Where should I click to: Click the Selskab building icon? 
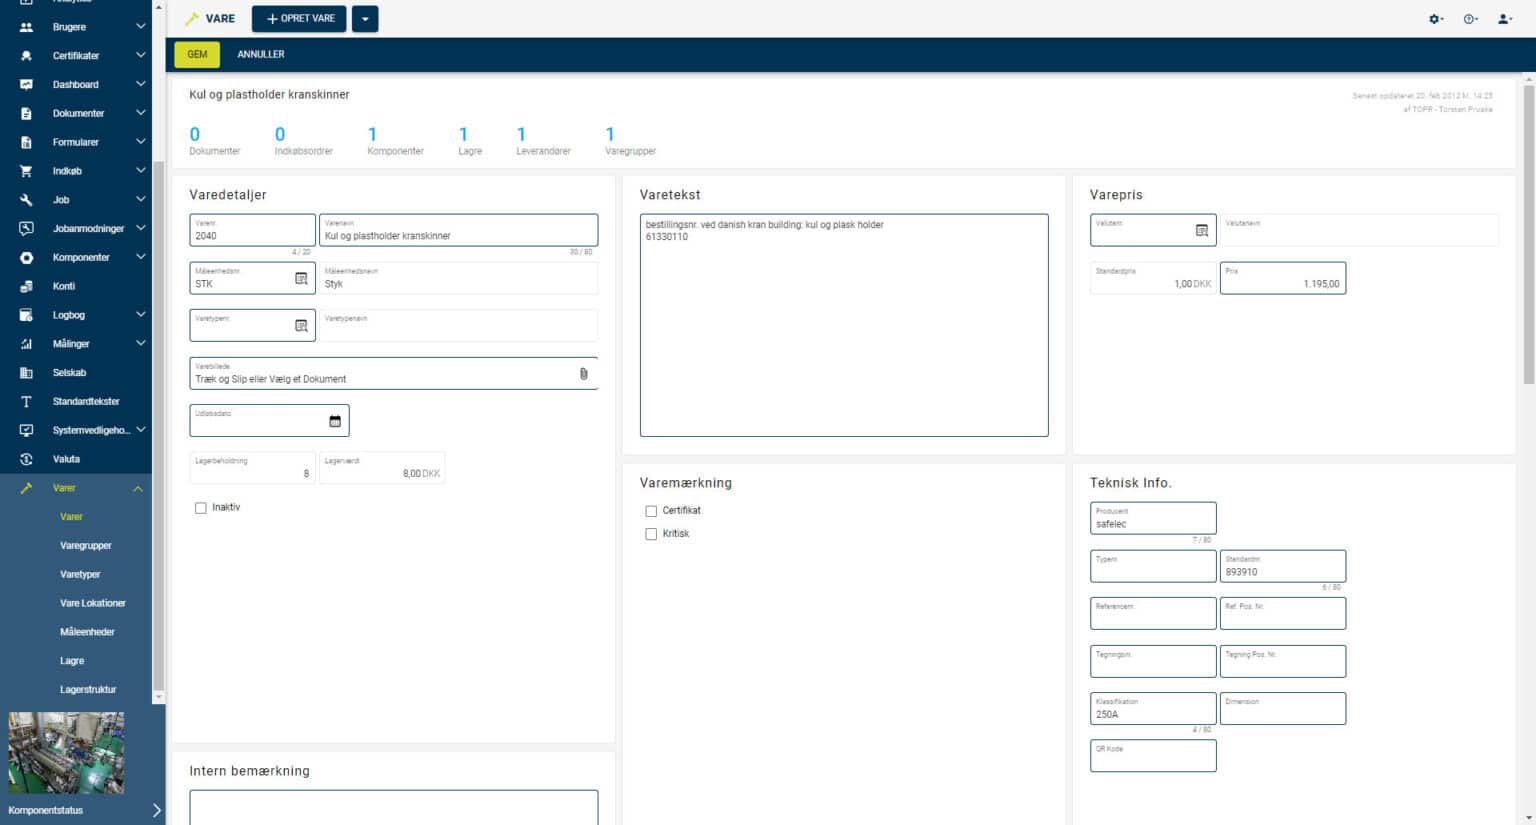[26, 373]
